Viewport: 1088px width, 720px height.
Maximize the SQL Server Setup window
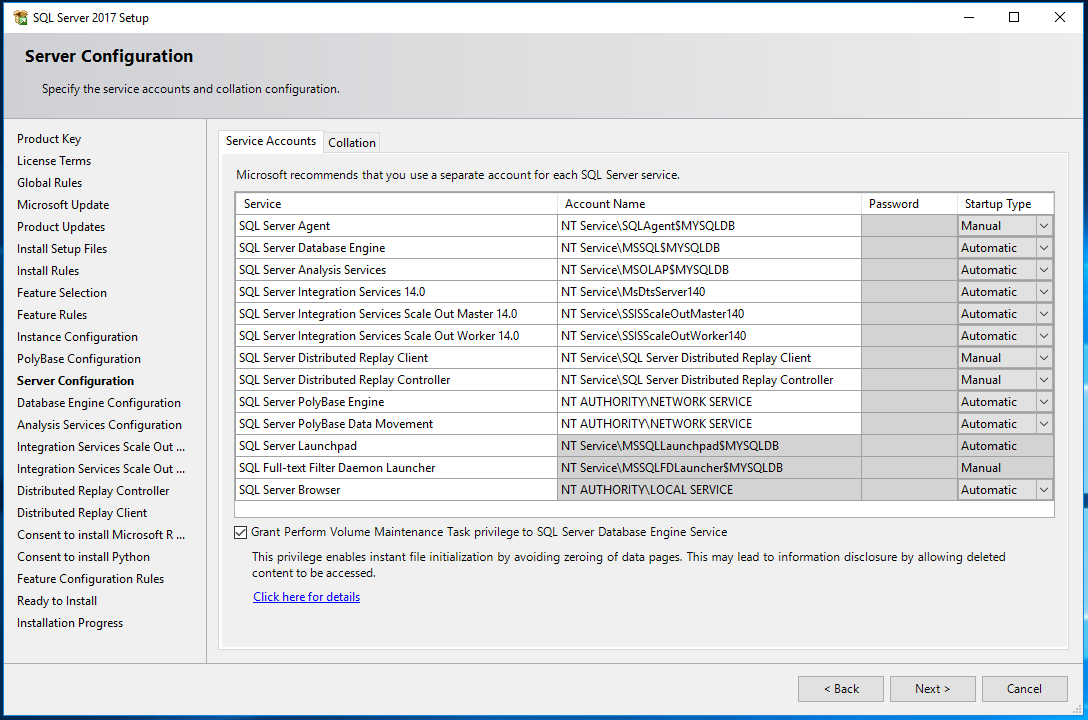click(x=1014, y=17)
